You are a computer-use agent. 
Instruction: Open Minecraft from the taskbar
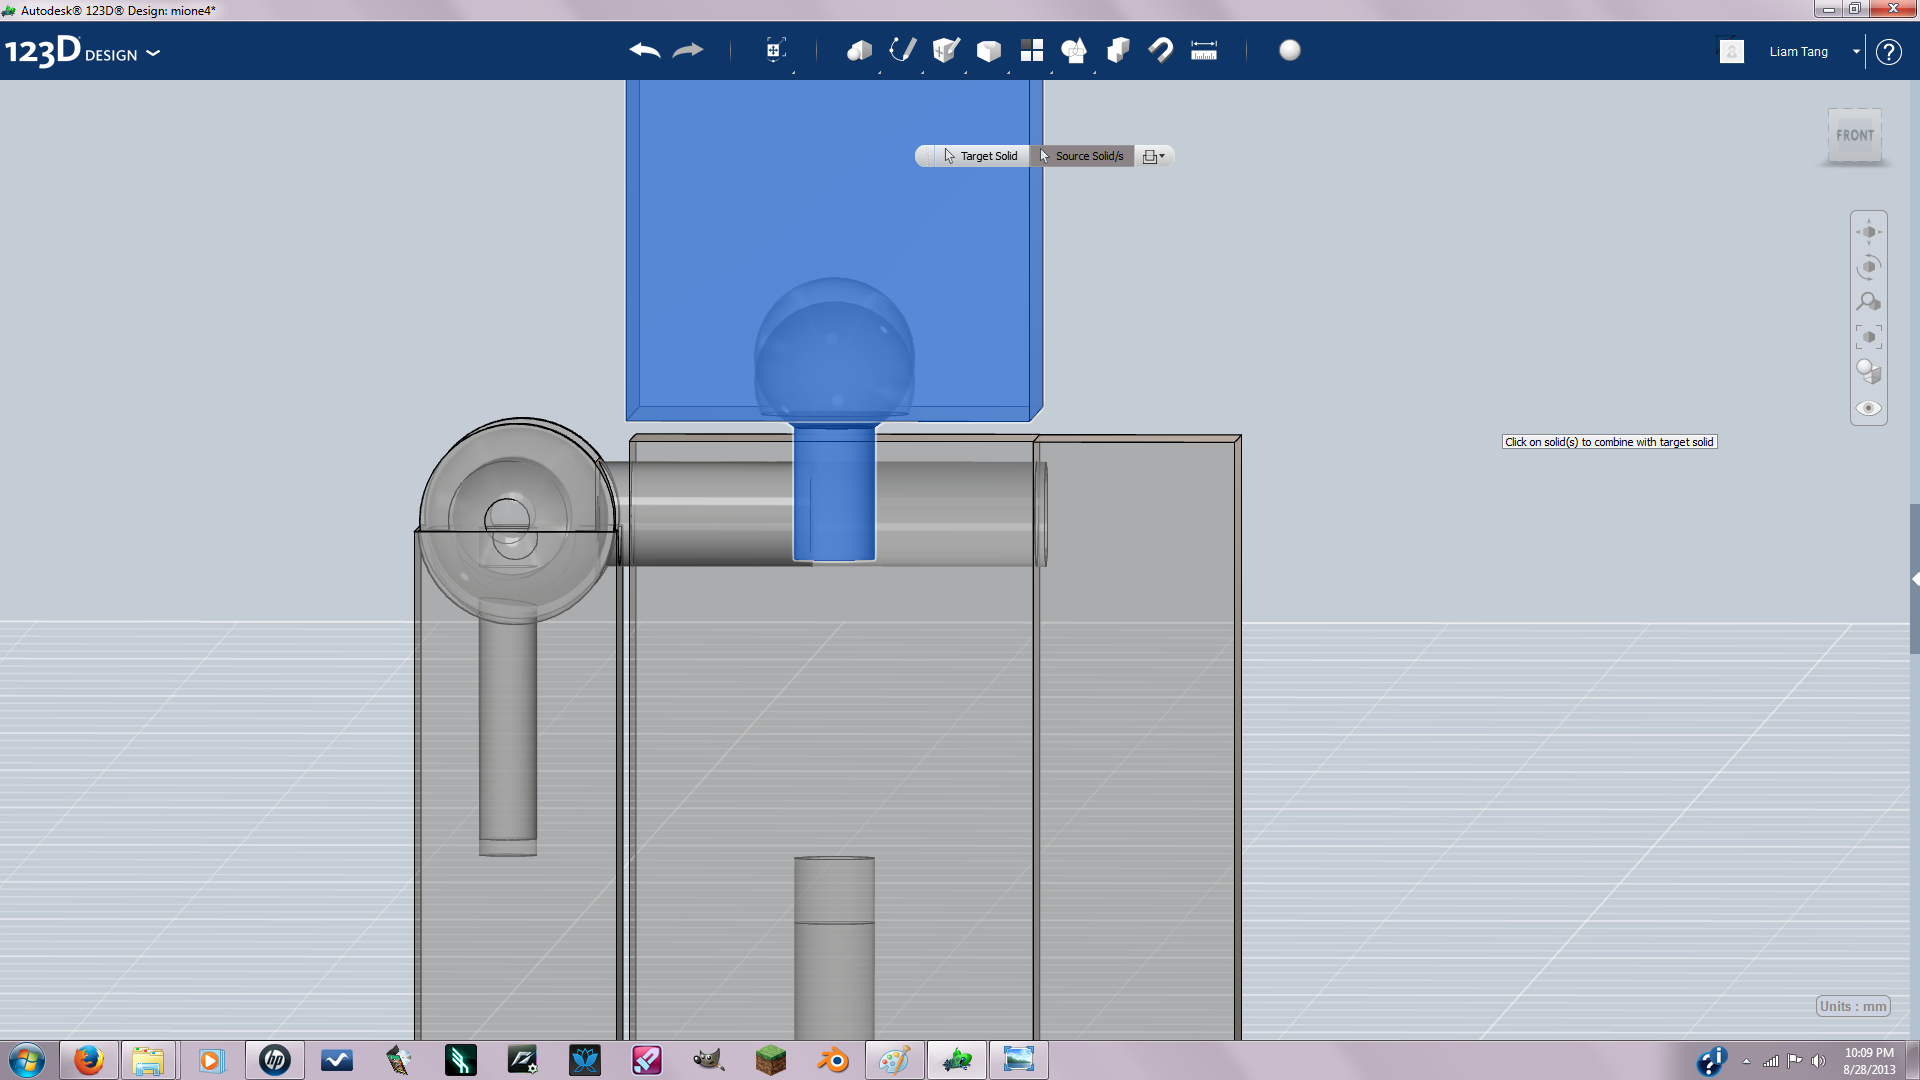(x=770, y=1060)
